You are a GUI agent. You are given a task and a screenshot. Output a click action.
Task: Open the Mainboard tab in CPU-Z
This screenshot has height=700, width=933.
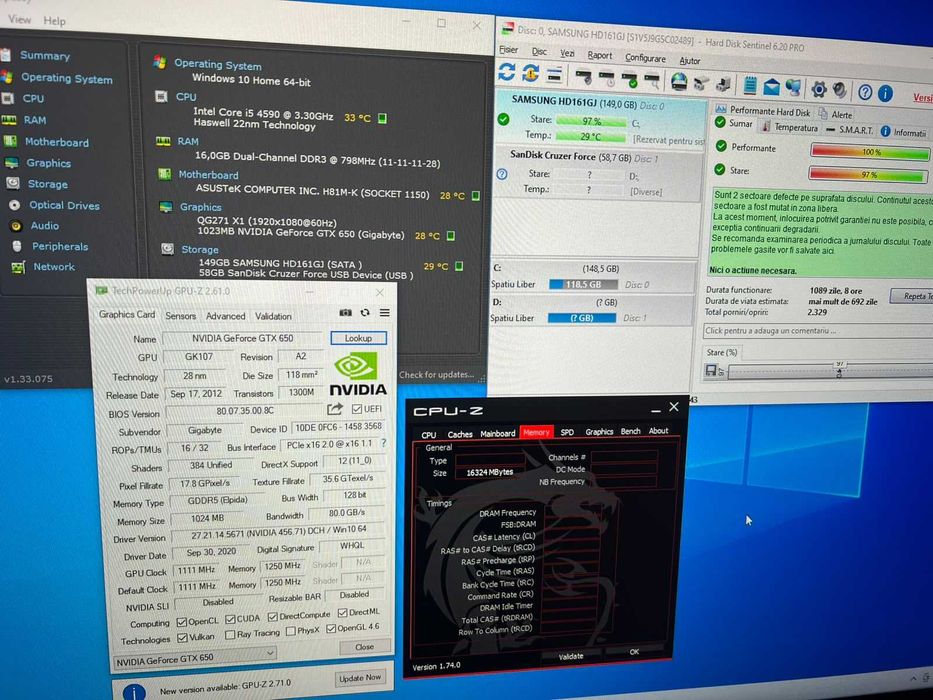point(497,433)
